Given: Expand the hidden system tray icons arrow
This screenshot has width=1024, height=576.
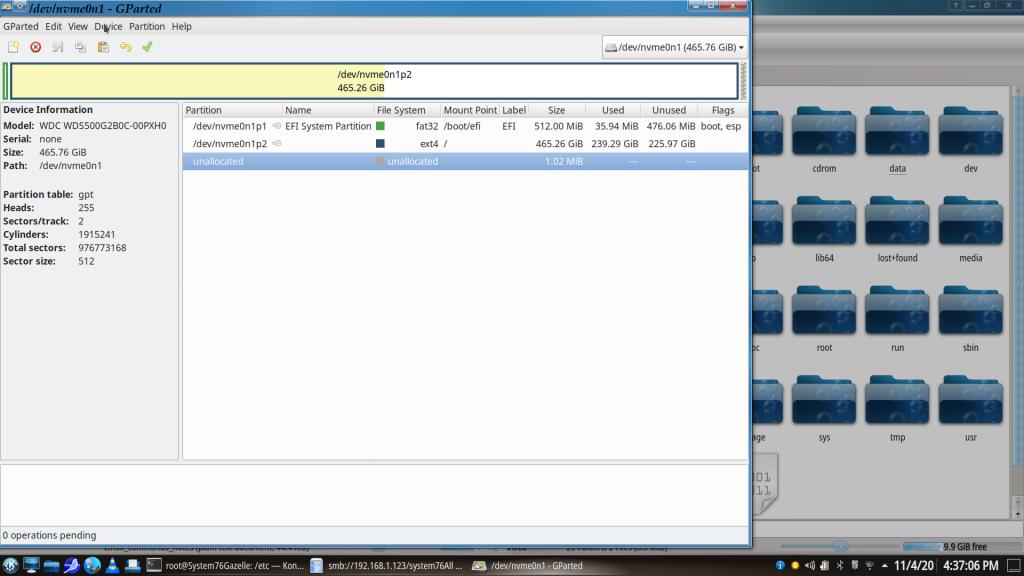Looking at the screenshot, I should coord(884,566).
